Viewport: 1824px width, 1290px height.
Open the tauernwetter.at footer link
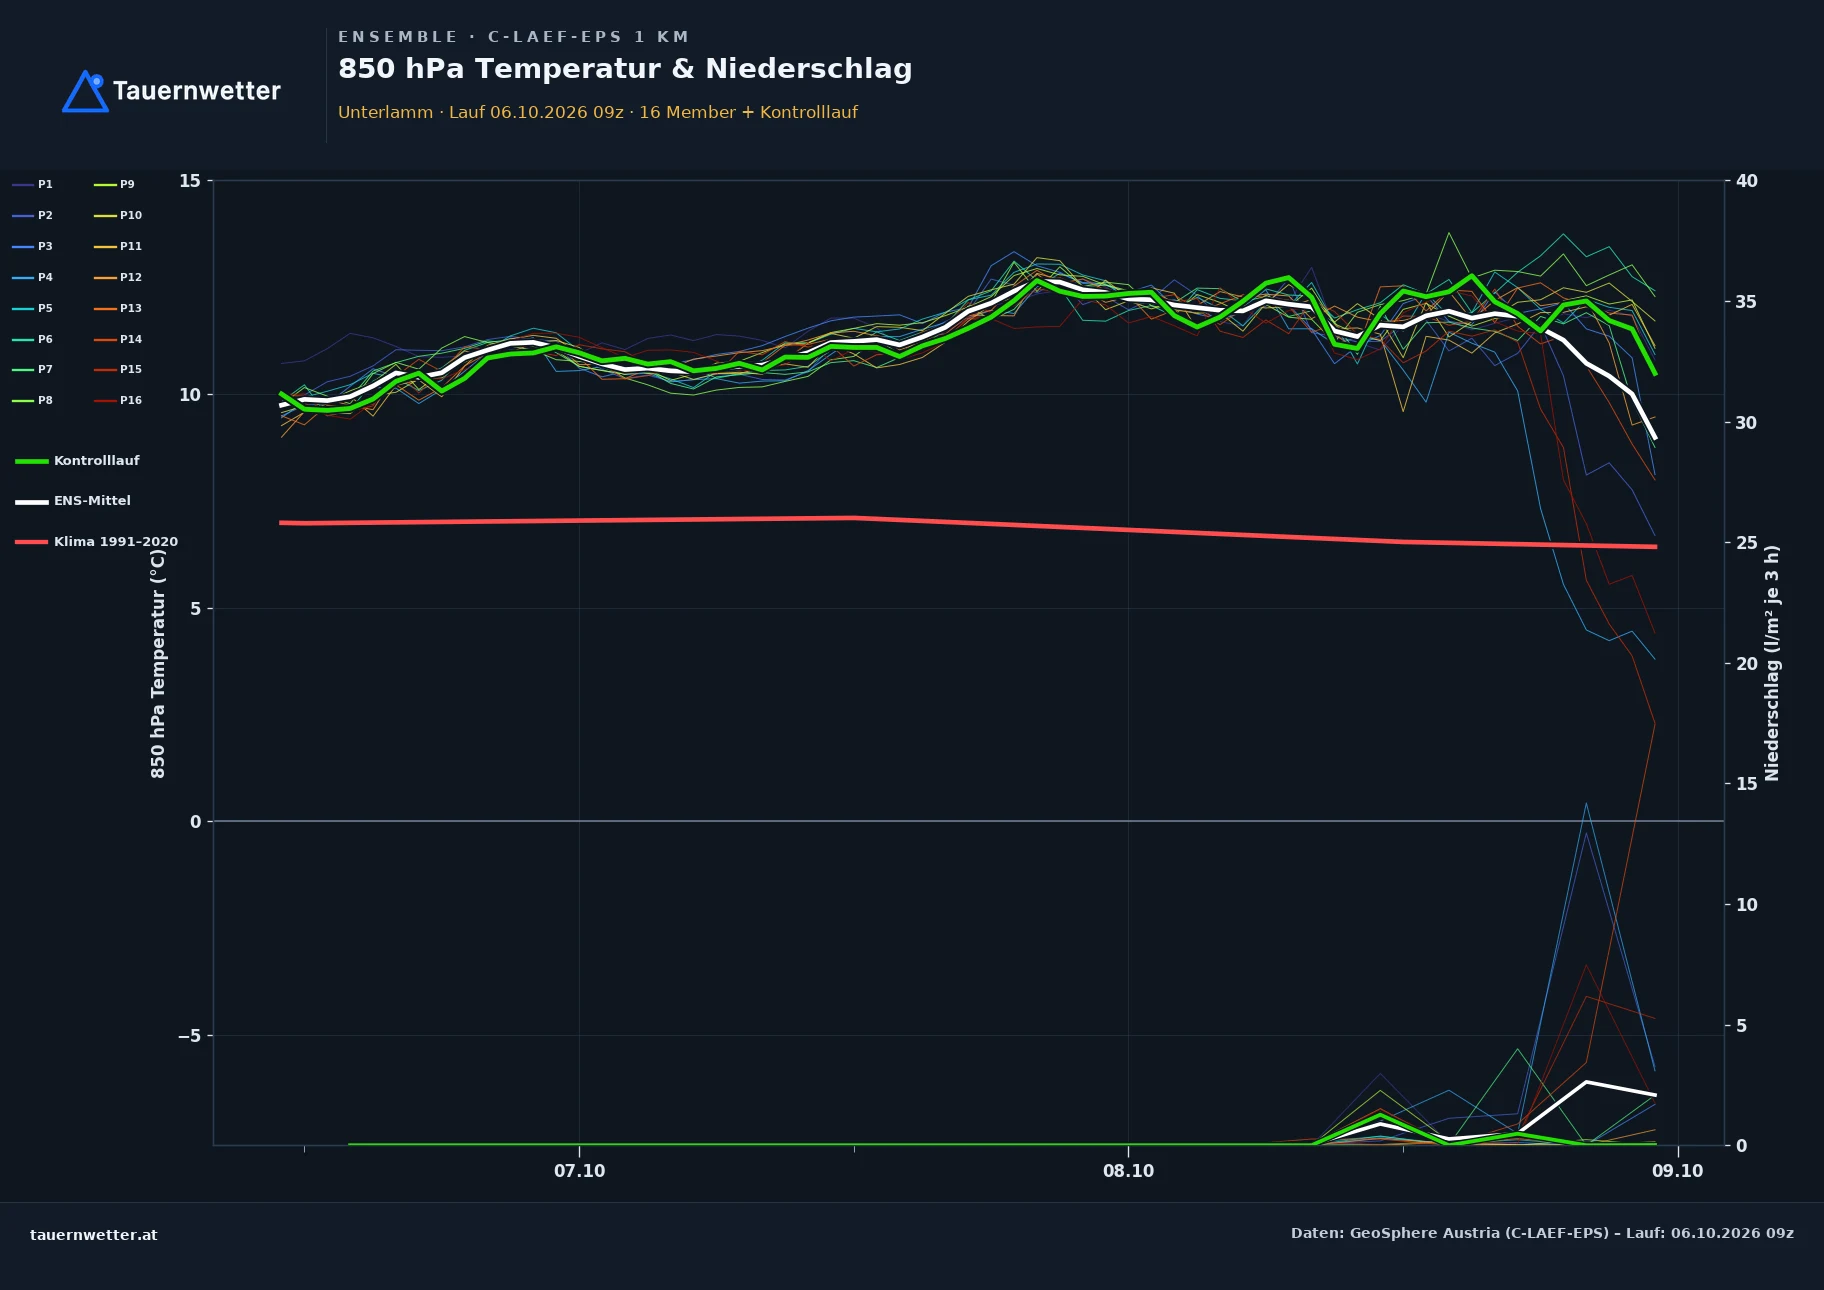pos(94,1235)
